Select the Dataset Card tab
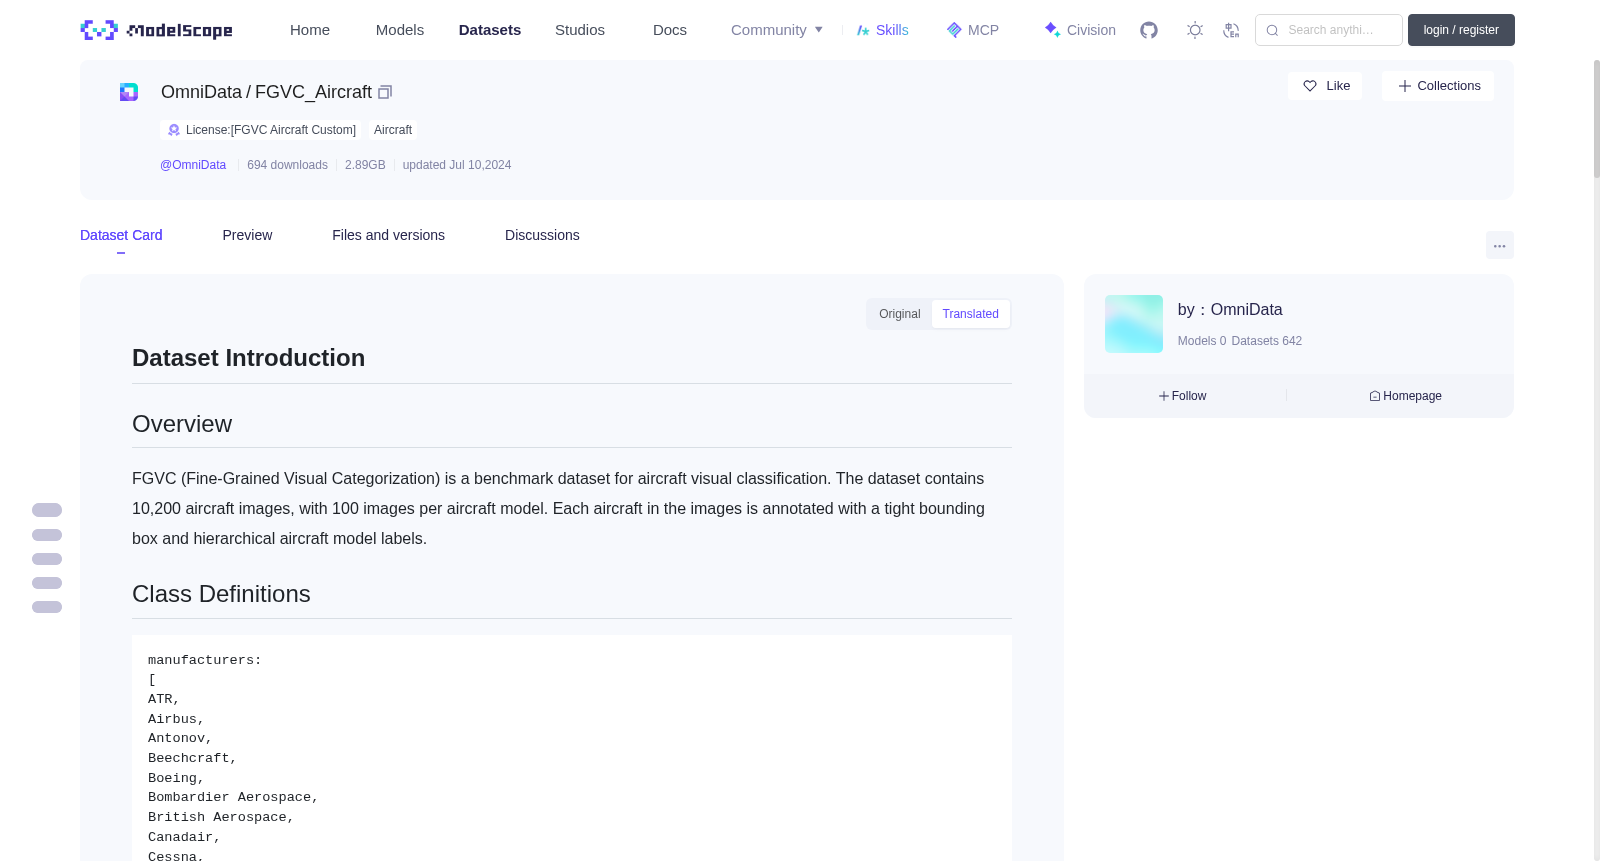 (121, 235)
